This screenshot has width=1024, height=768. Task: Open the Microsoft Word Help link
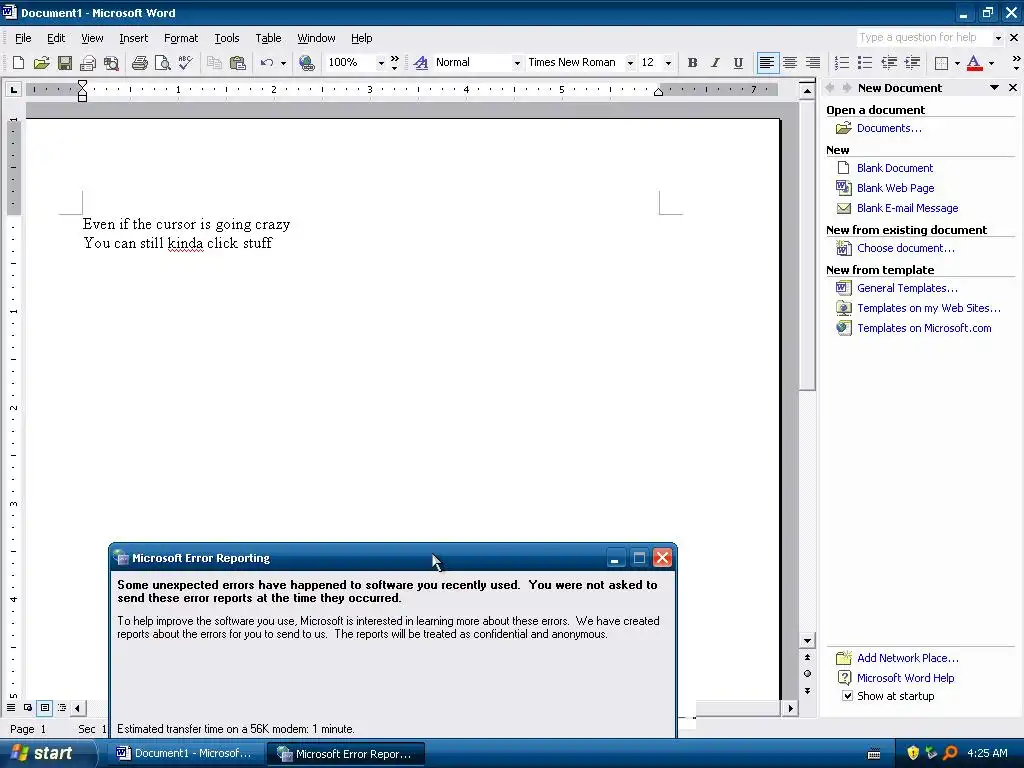(x=905, y=678)
